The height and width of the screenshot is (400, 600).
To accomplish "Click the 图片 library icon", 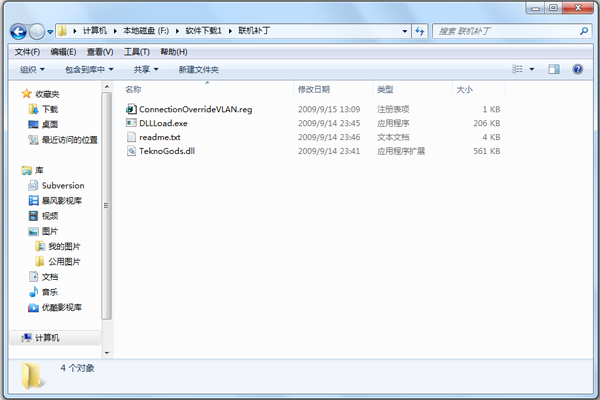I will point(33,231).
